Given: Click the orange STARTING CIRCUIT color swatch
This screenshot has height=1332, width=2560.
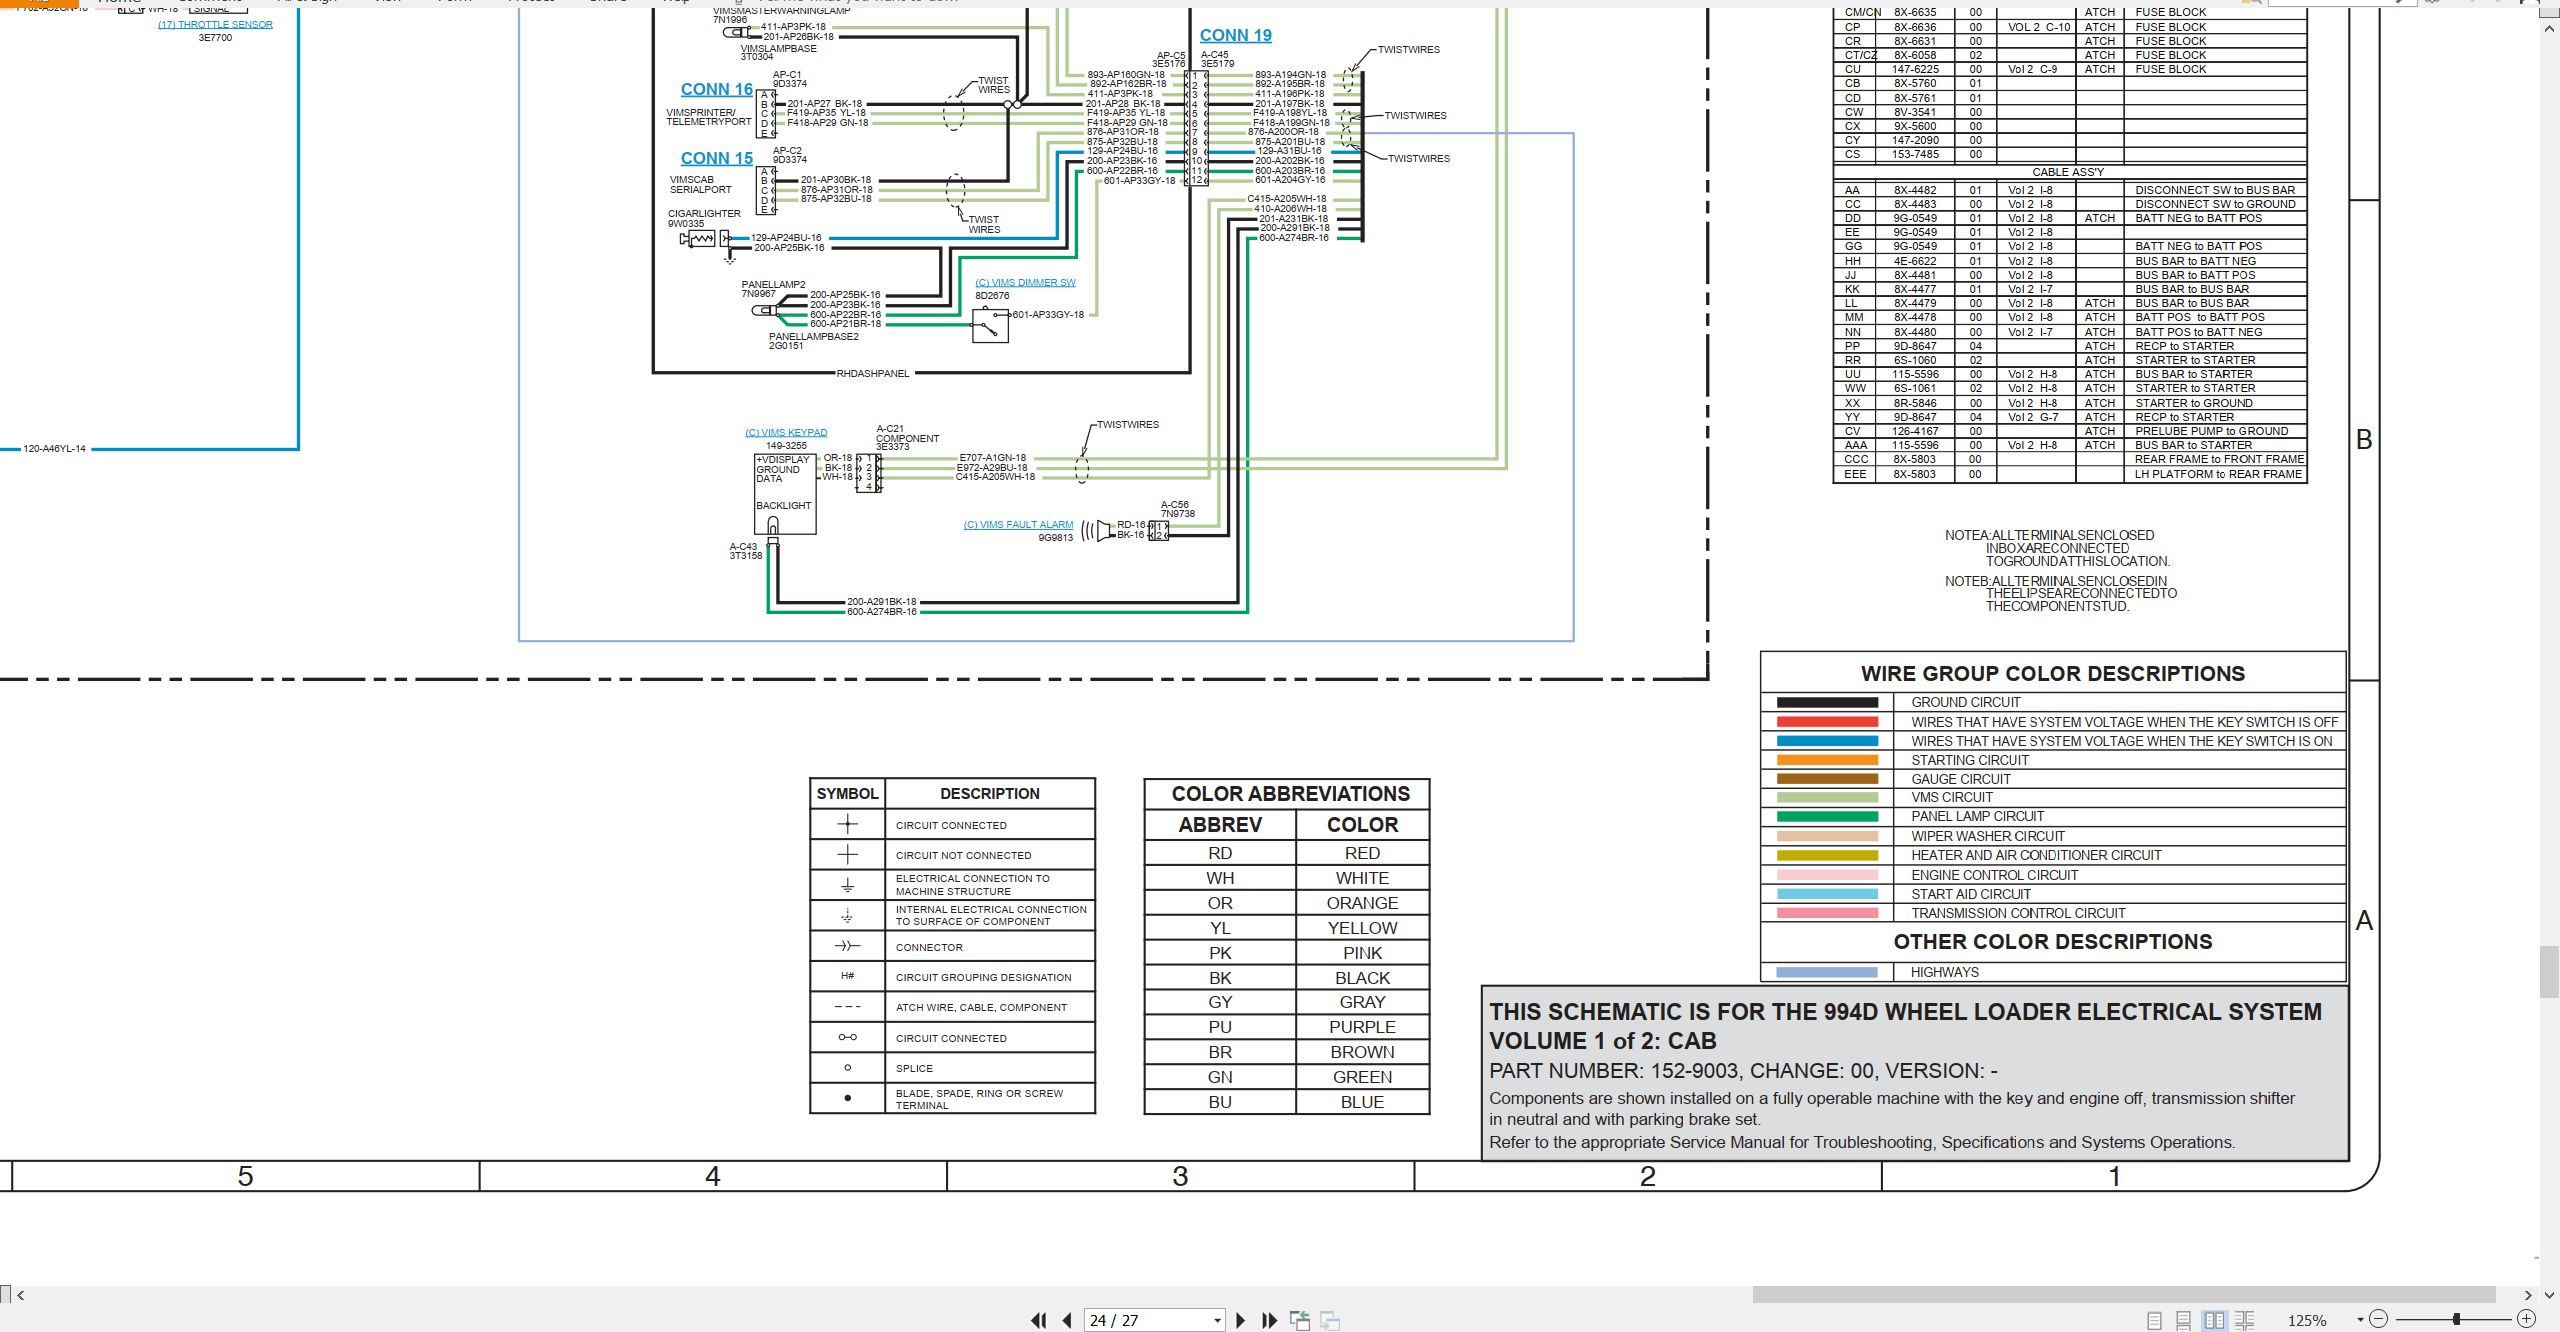Looking at the screenshot, I should click(1827, 760).
